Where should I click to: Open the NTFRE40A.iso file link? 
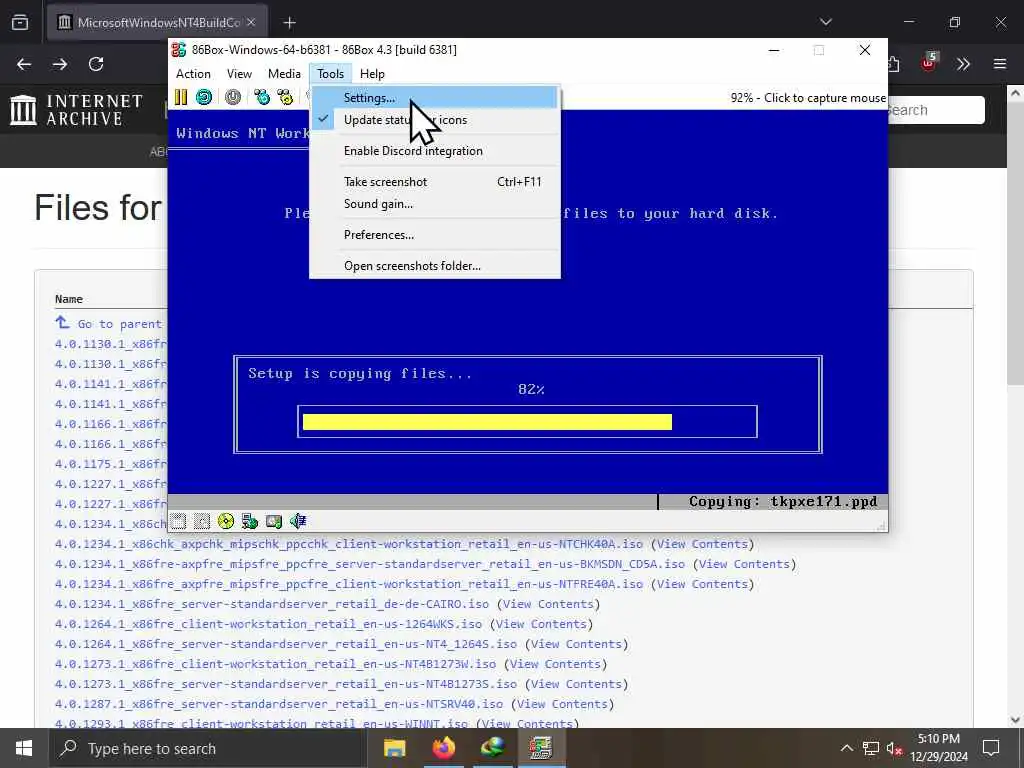point(349,584)
